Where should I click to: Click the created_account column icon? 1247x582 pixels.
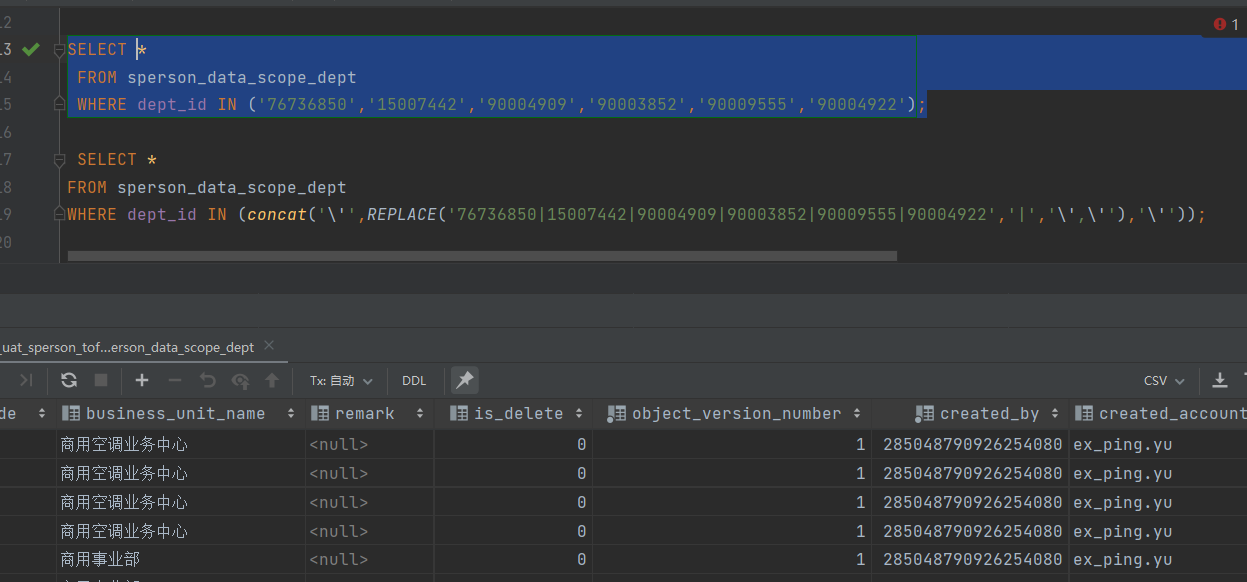pyautogui.click(x=1083, y=413)
